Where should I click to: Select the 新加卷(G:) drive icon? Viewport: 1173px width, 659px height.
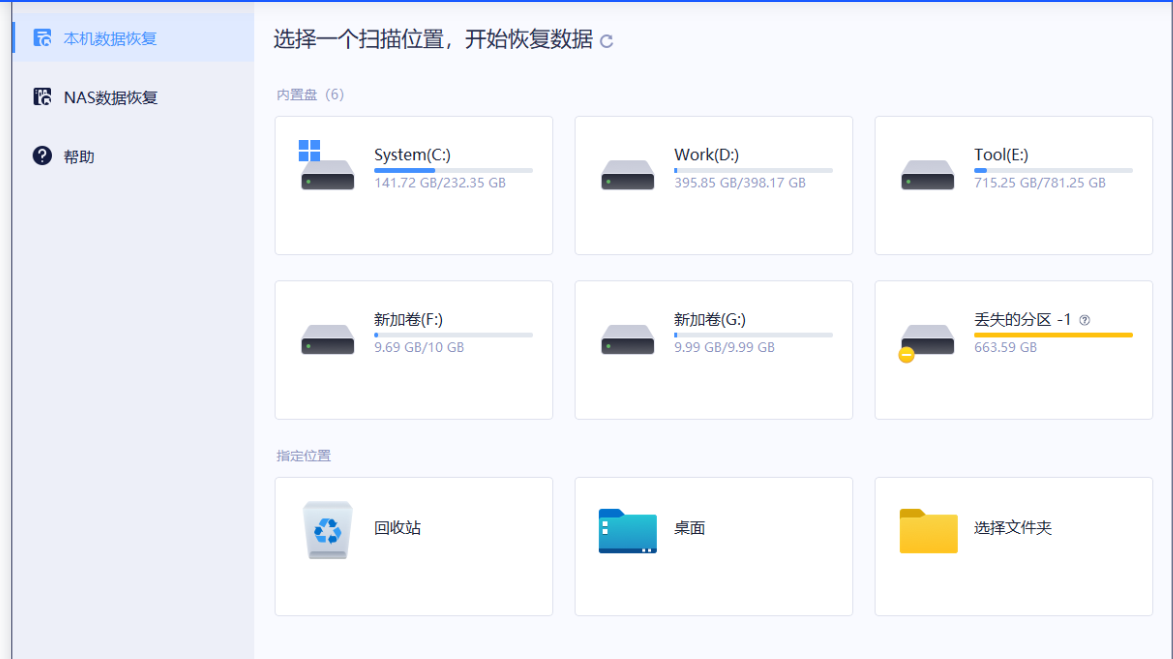628,339
